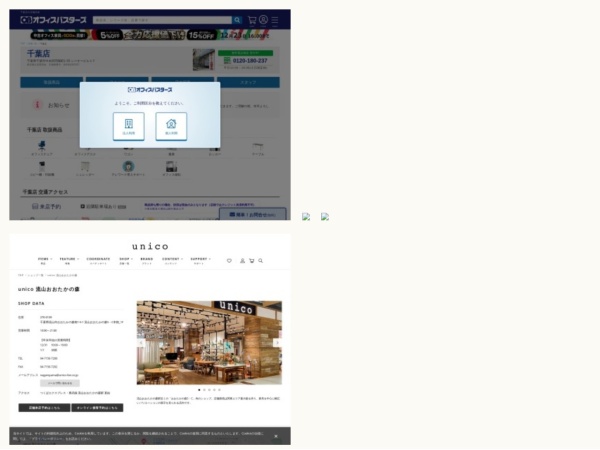Expand the CONTENT menu on unico
600x450 pixels.
tap(172, 261)
